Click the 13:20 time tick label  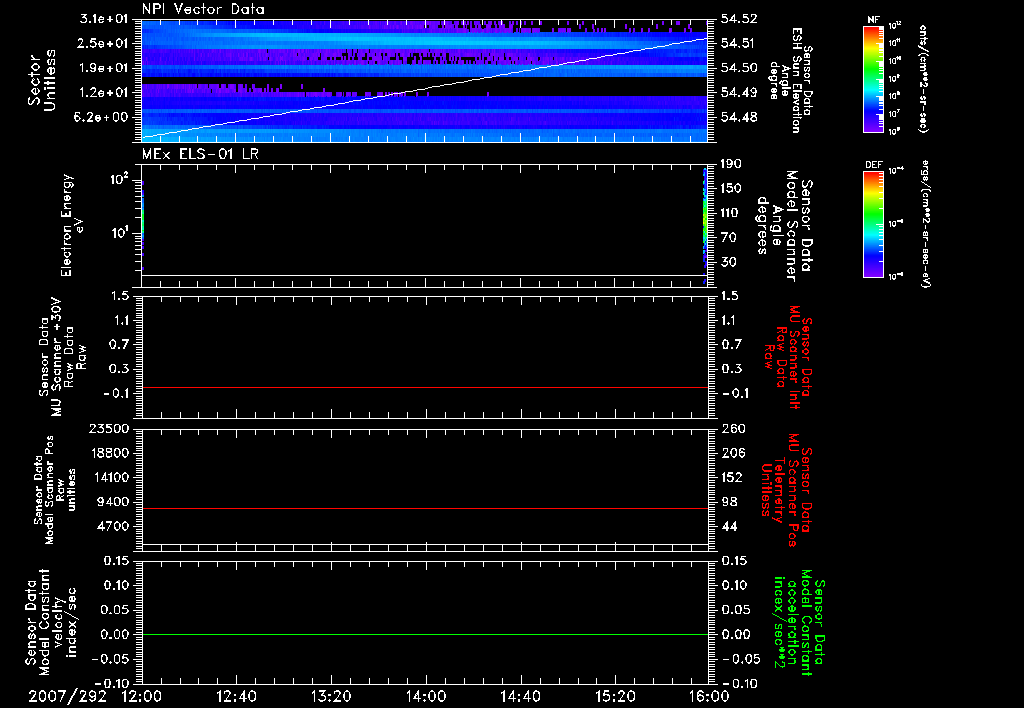pos(331,696)
